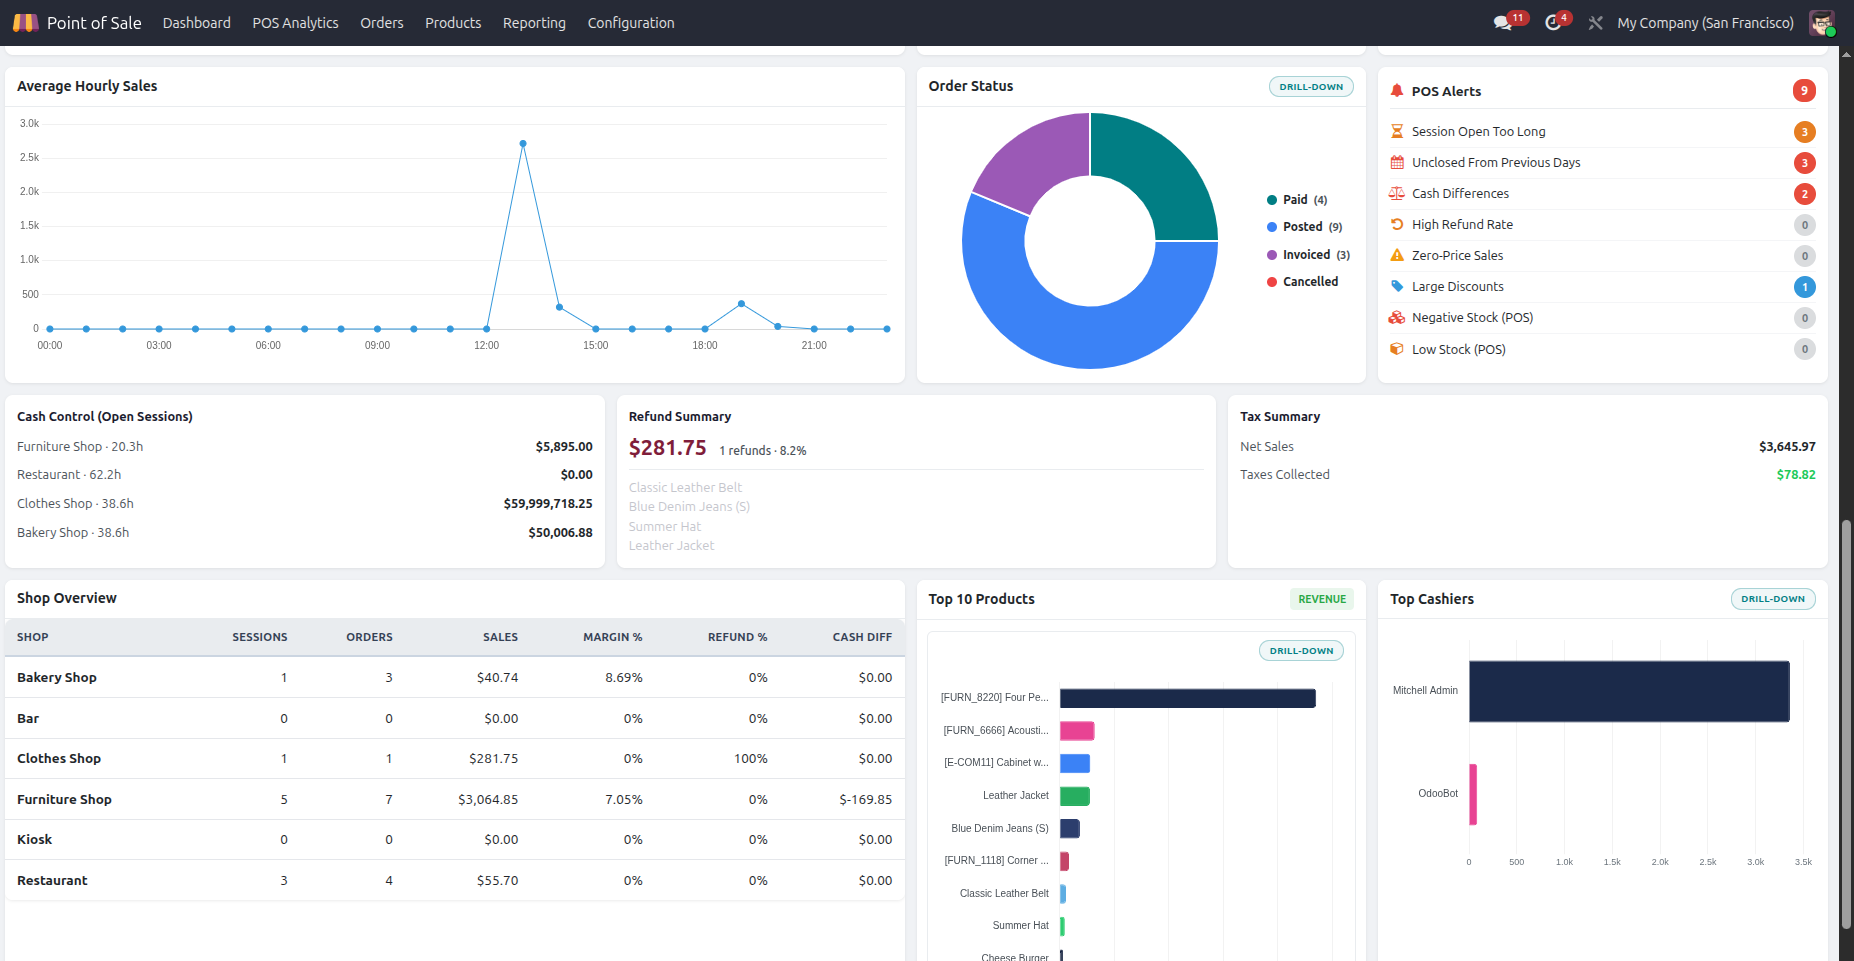This screenshot has height=961, width=1854.
Task: Click the $59,999,718.25 Clothes Shop cash amount
Action: (x=548, y=504)
